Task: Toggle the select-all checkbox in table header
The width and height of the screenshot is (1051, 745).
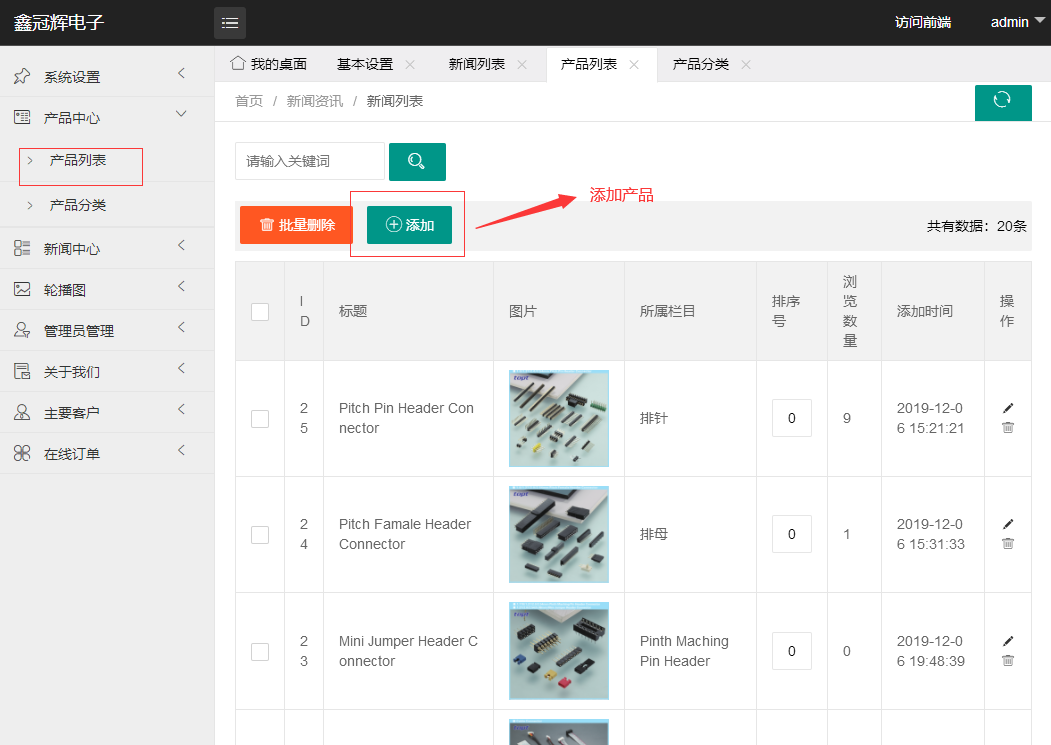Action: click(260, 312)
